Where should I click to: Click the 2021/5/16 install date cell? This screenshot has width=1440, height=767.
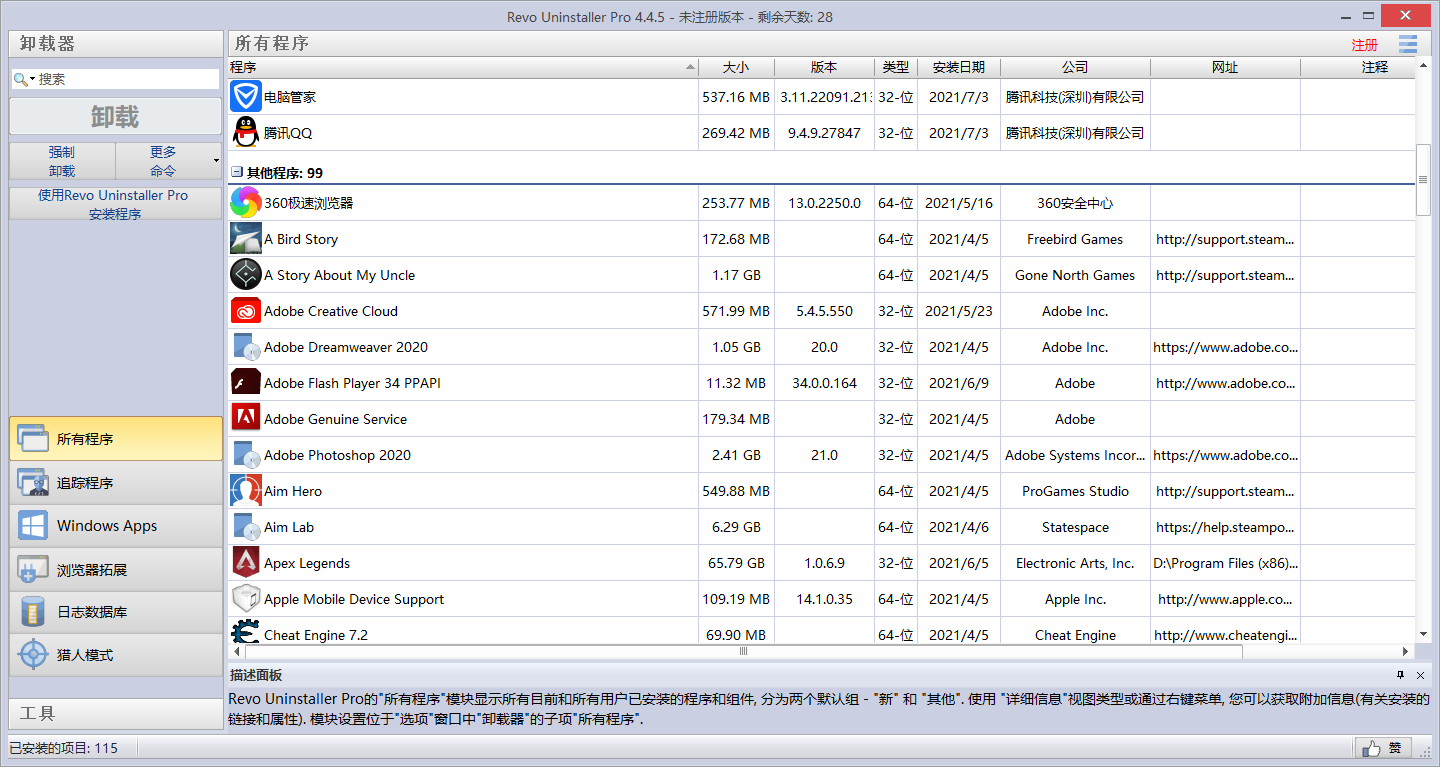coord(959,203)
